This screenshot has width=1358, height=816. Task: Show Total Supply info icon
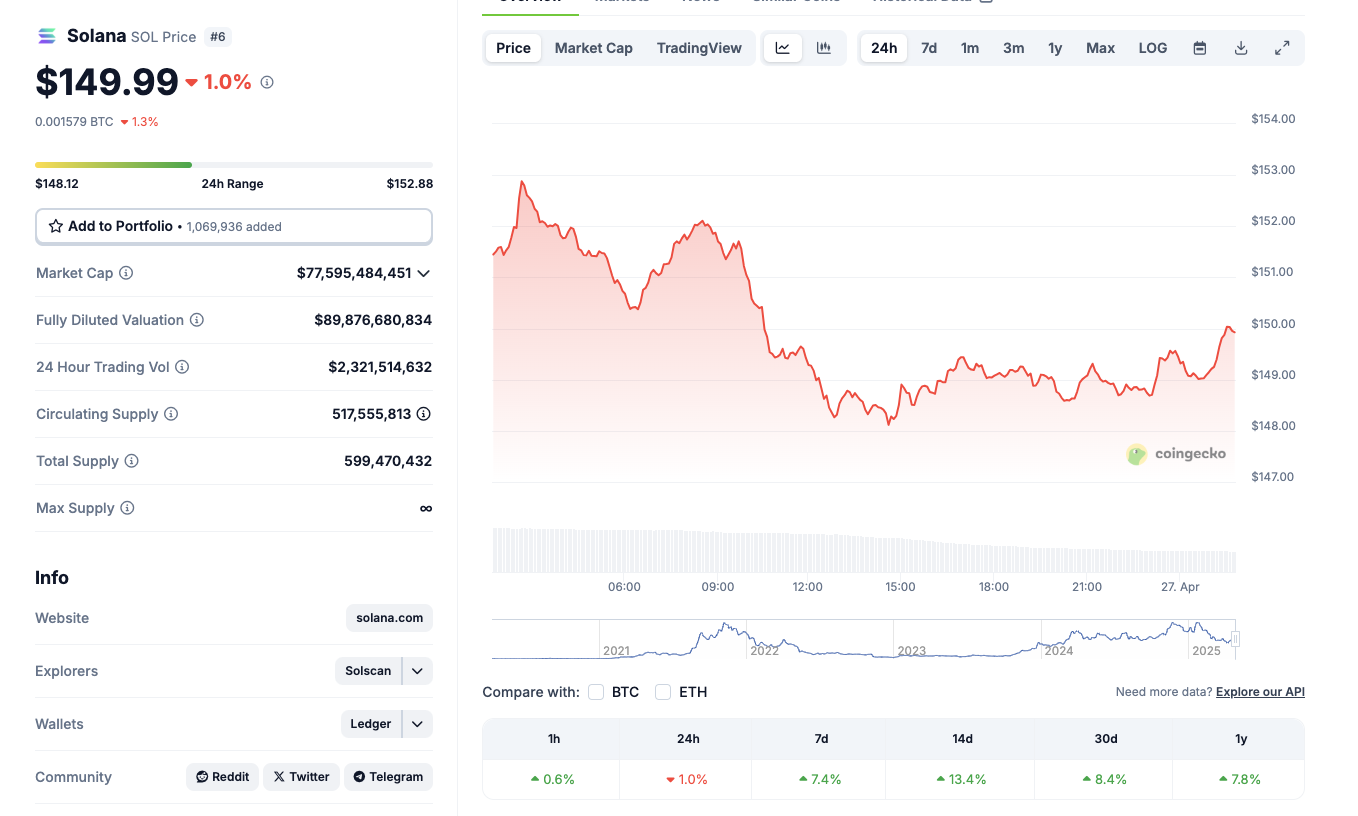(131, 461)
